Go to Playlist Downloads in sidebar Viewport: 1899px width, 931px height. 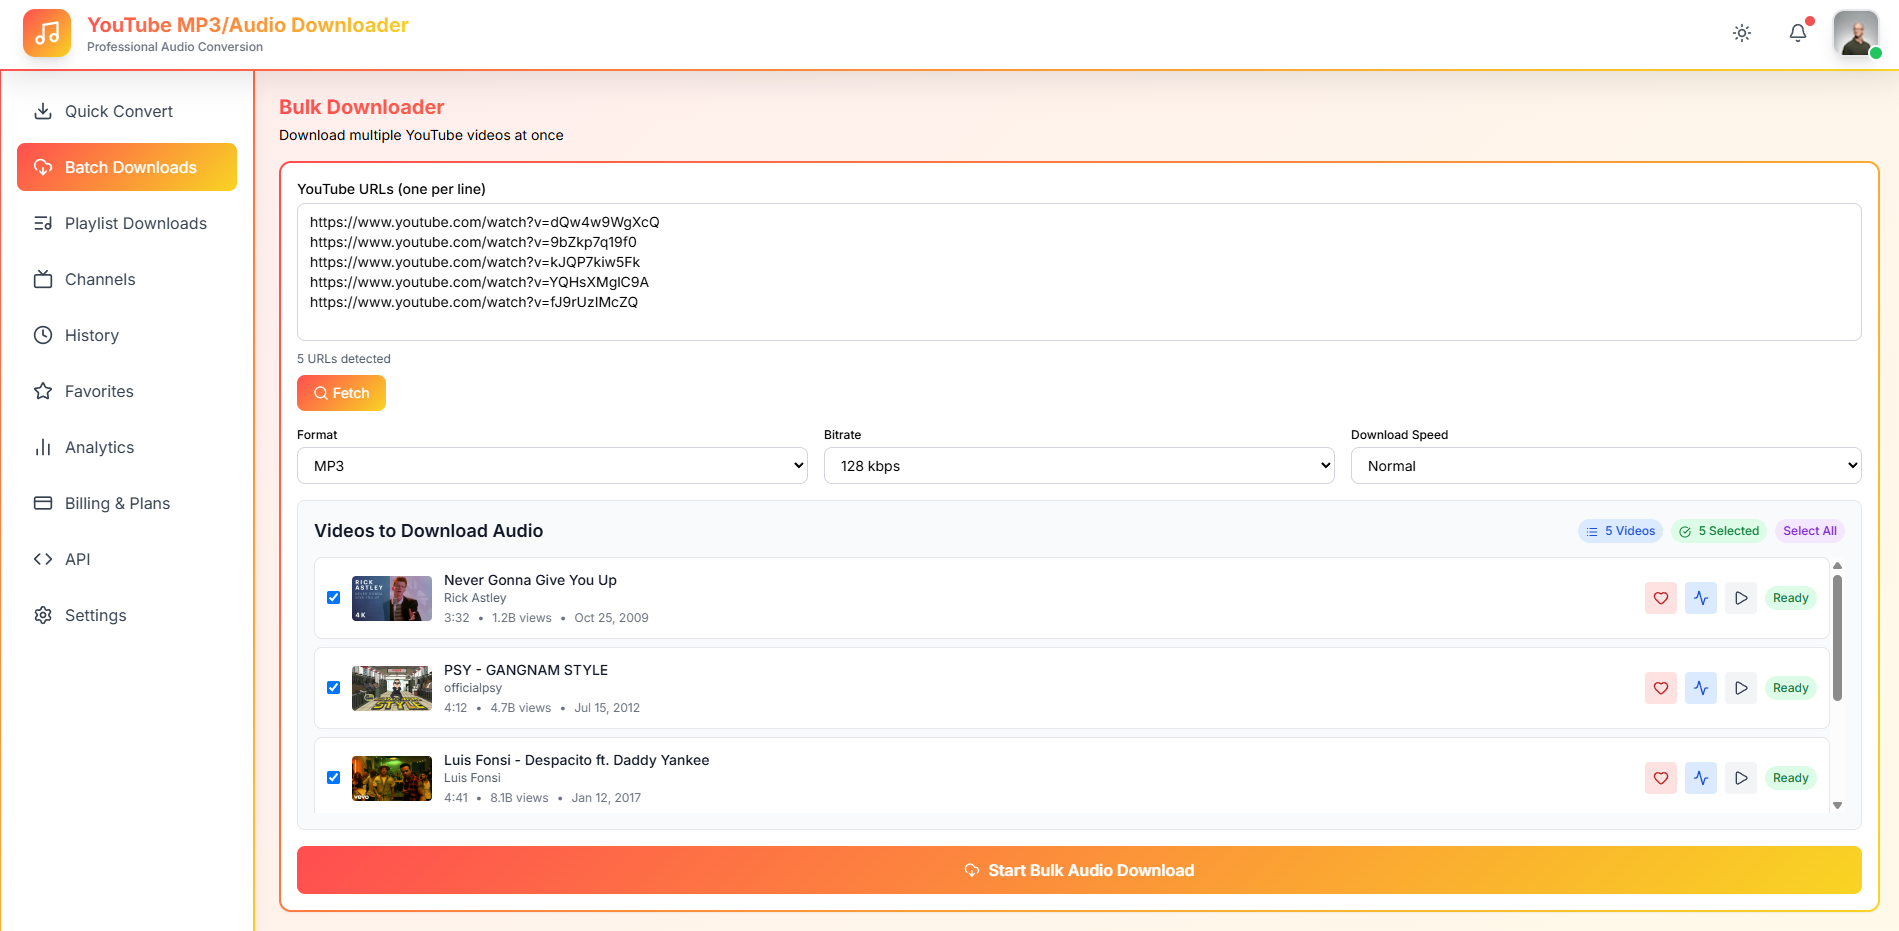coord(135,223)
